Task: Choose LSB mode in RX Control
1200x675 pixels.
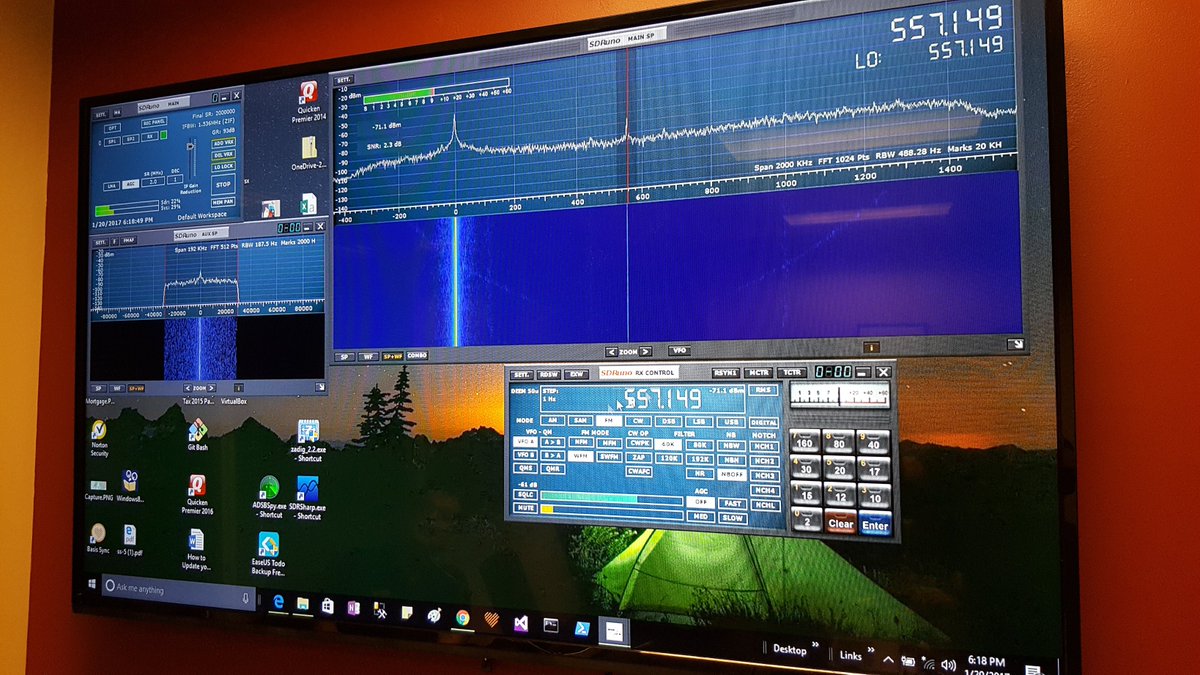Action: [699, 422]
